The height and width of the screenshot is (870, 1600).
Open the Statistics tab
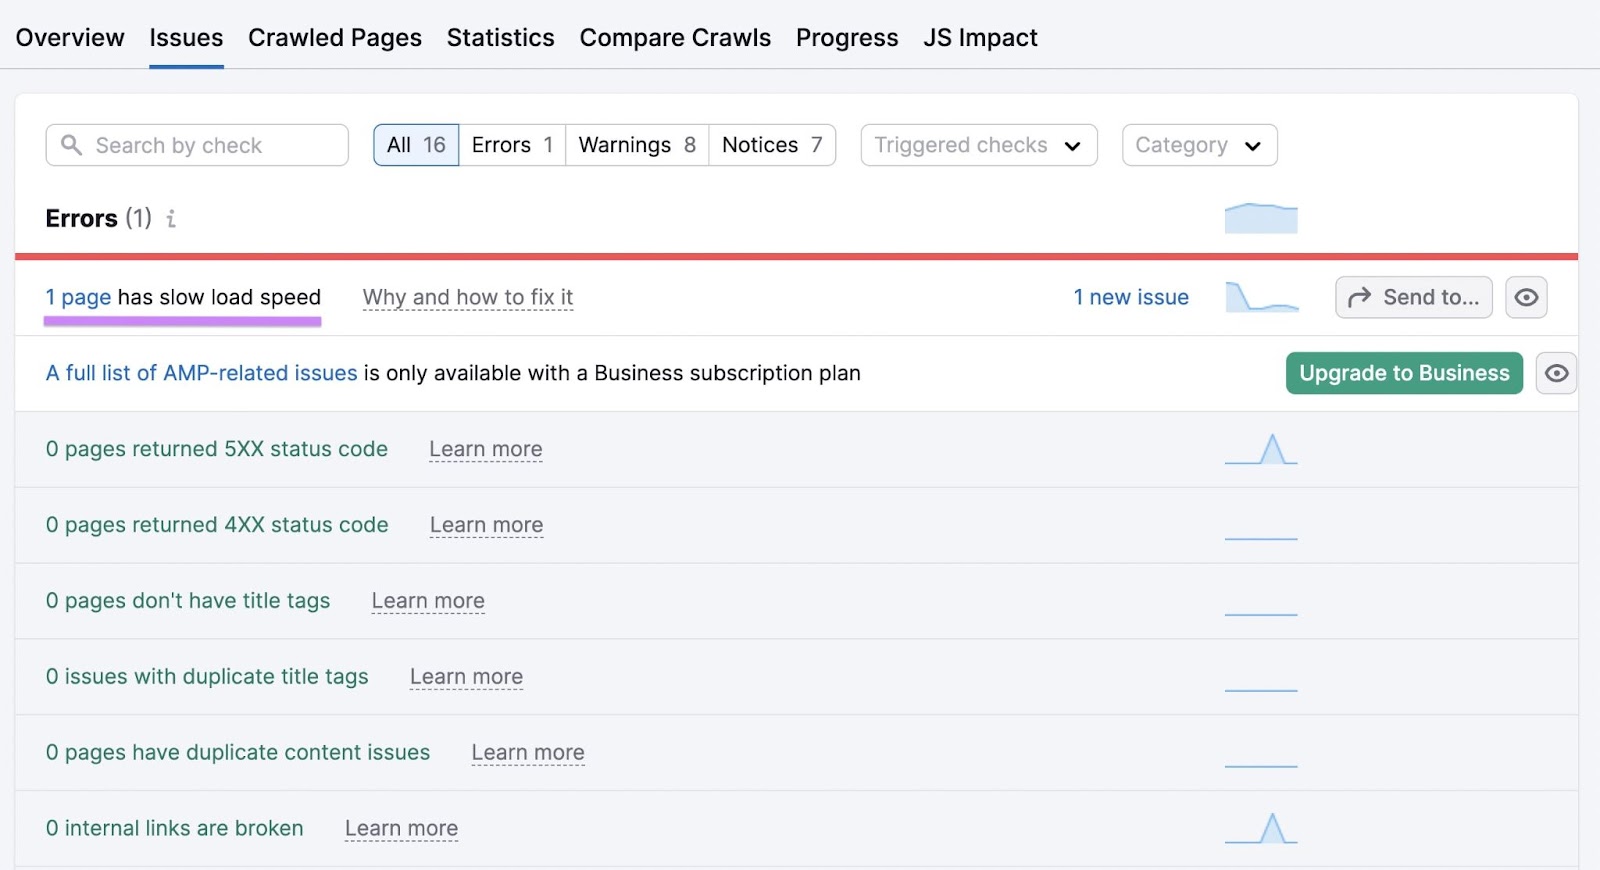click(500, 38)
